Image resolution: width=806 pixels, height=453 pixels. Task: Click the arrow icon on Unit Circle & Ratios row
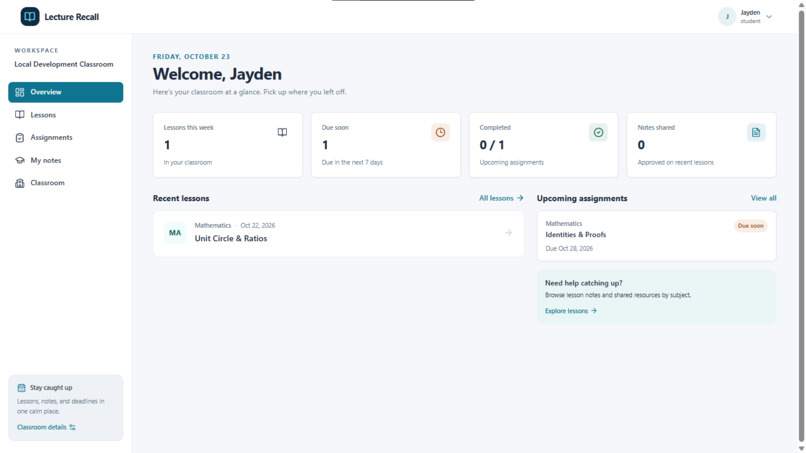[x=508, y=233]
